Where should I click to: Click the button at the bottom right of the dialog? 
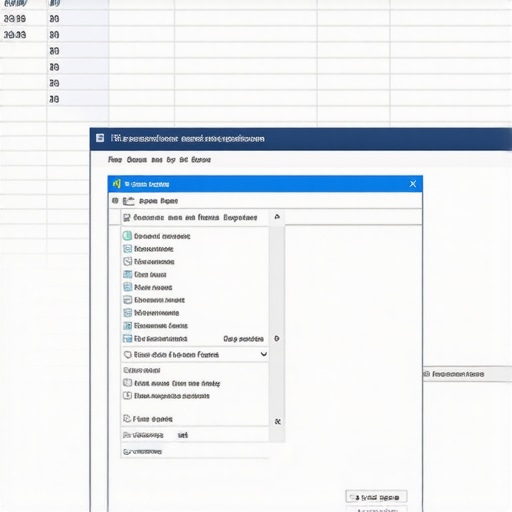pos(376,497)
